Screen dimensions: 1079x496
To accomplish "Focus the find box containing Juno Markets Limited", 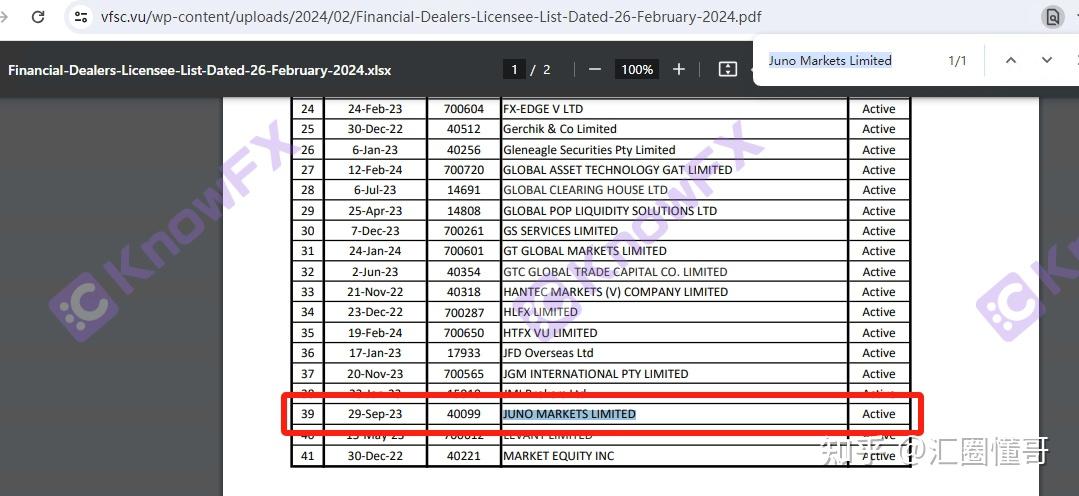I will 830,61.
